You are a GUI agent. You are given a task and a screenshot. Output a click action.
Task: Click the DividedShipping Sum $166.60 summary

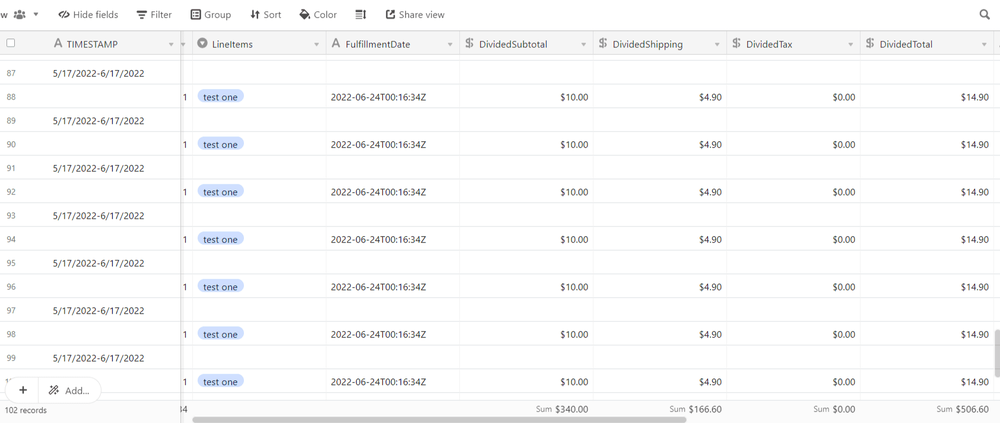coord(695,409)
